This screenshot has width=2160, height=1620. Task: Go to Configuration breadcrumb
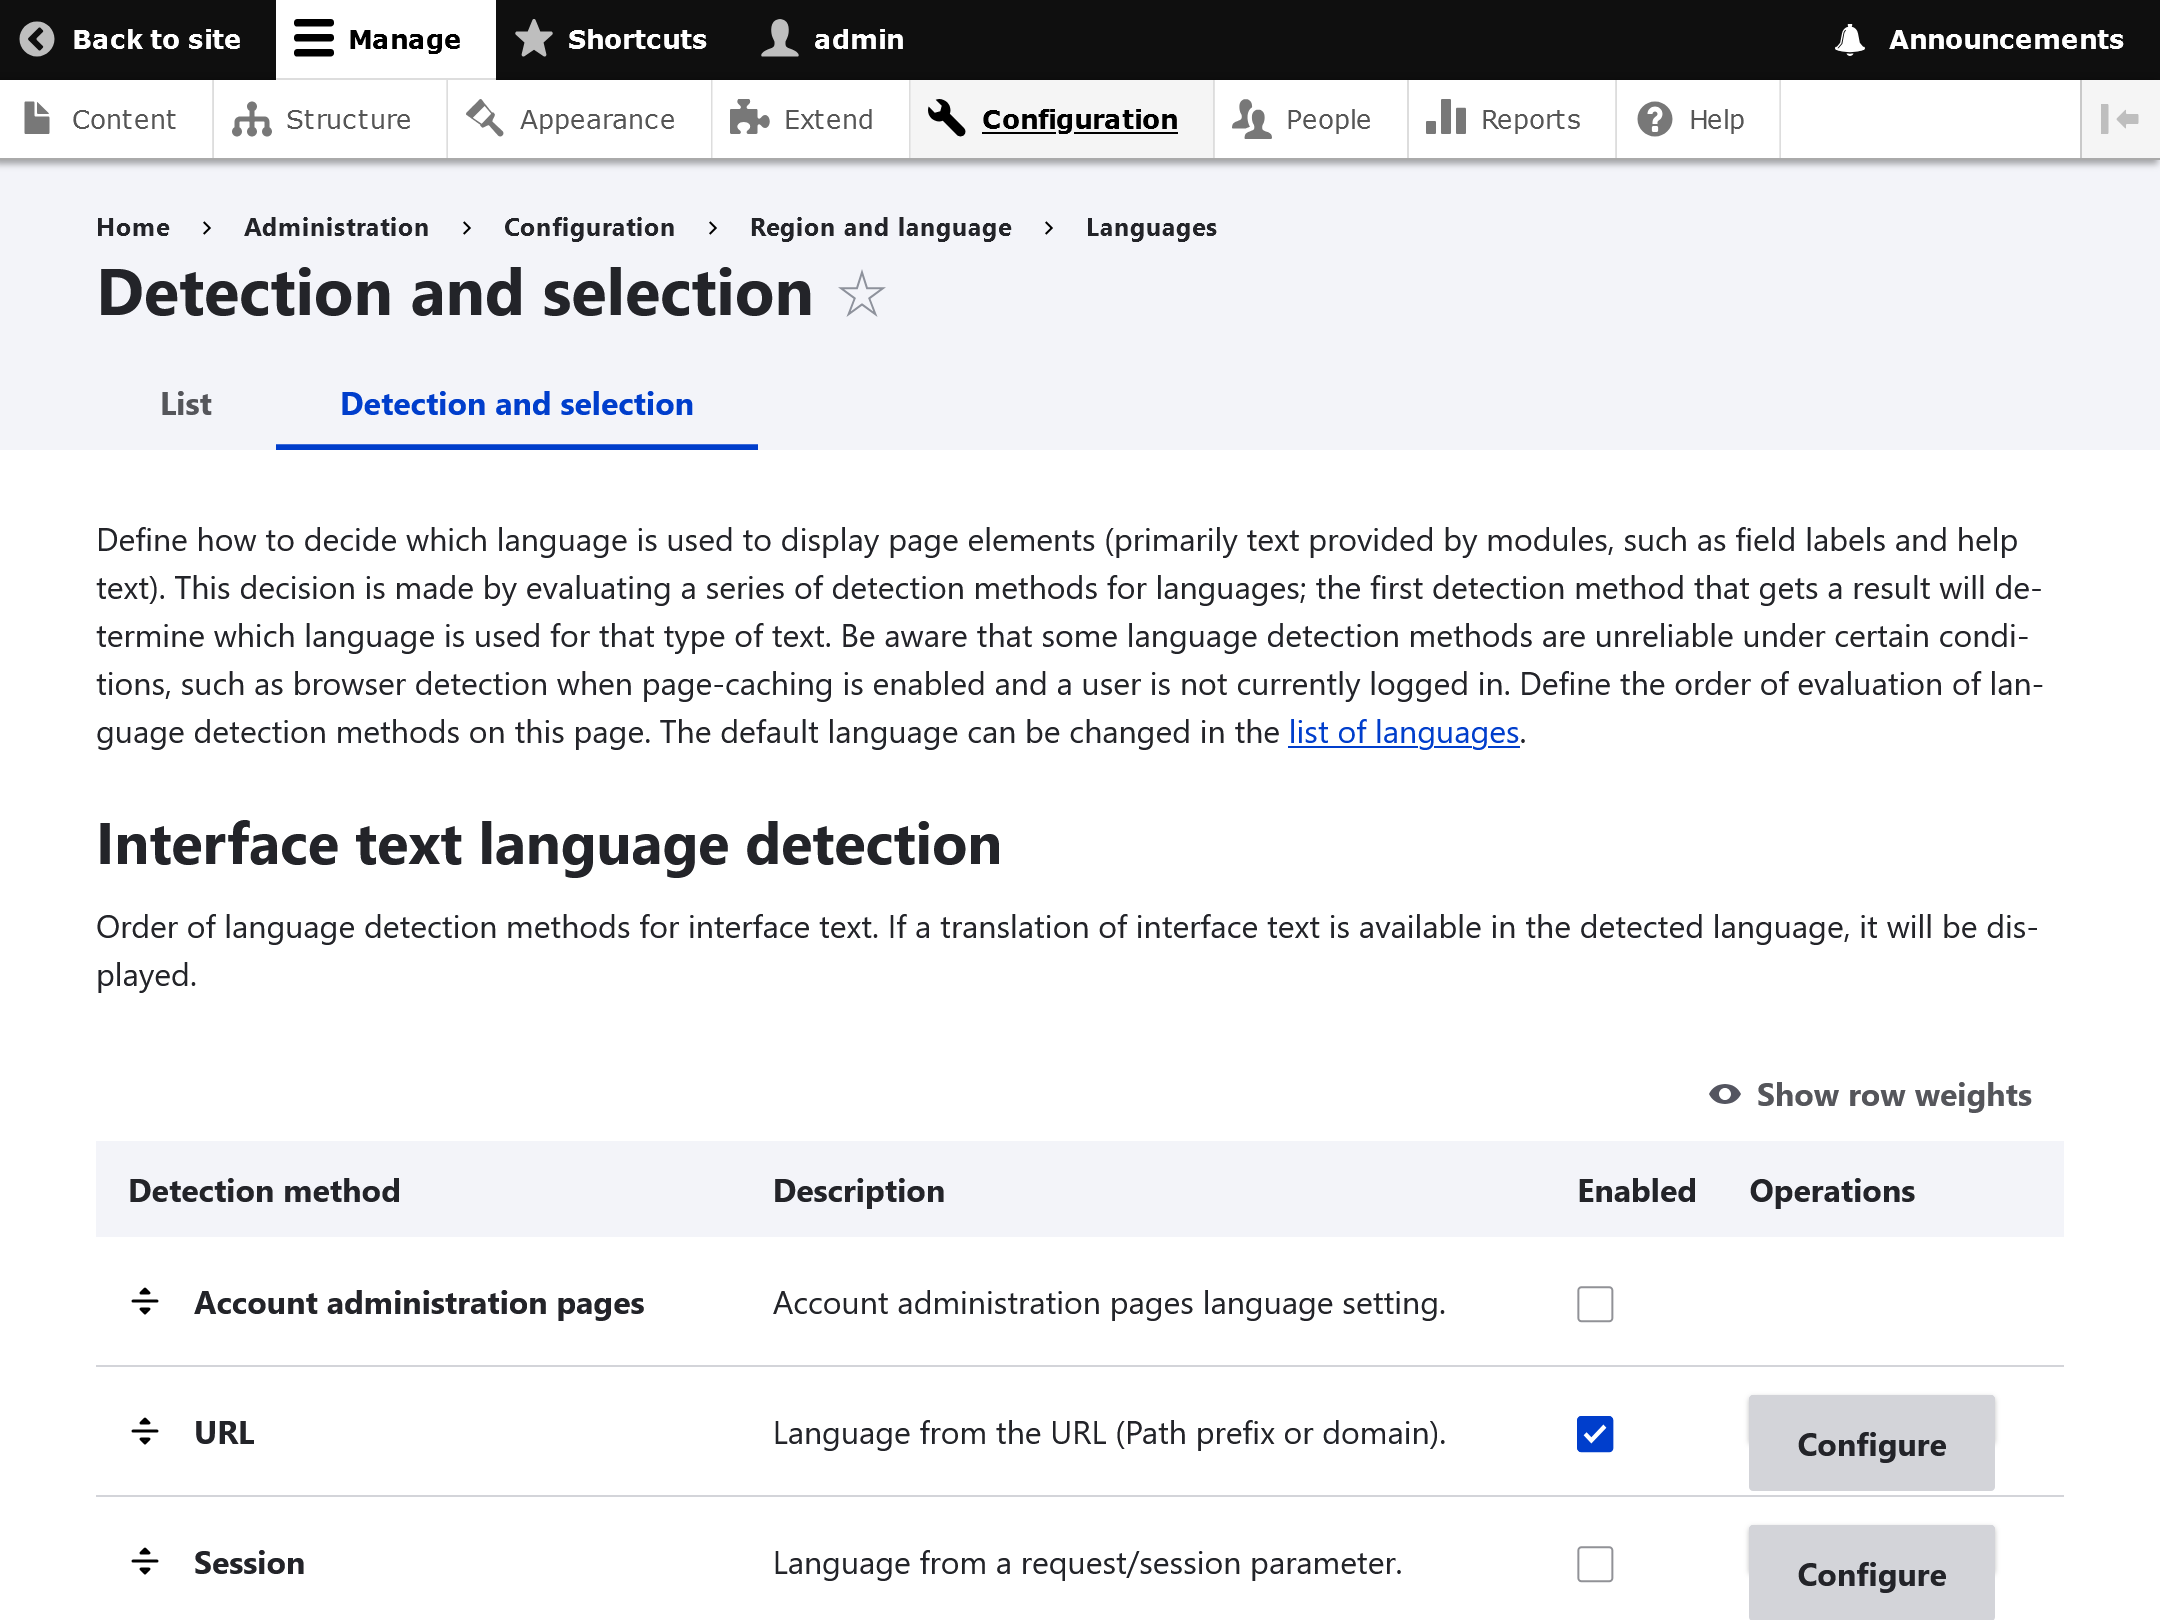[x=589, y=228]
